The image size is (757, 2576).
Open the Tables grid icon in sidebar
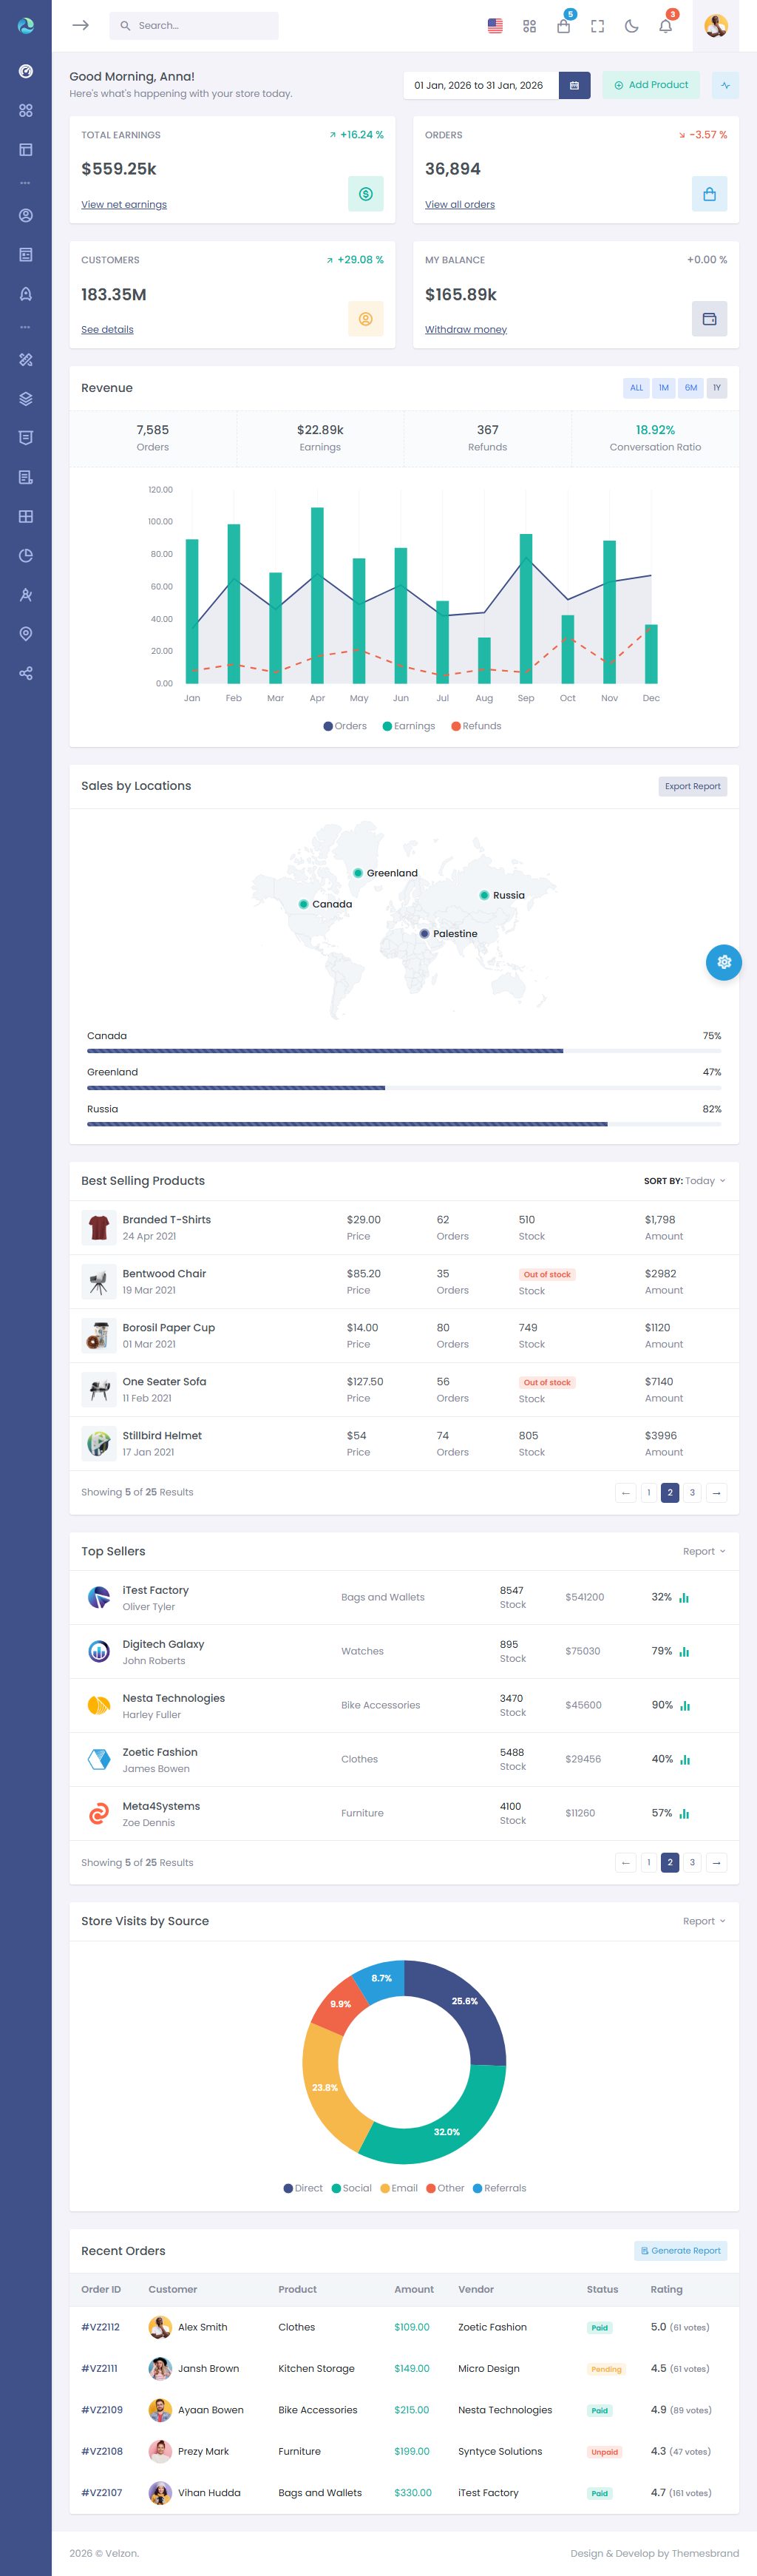pyautogui.click(x=26, y=517)
